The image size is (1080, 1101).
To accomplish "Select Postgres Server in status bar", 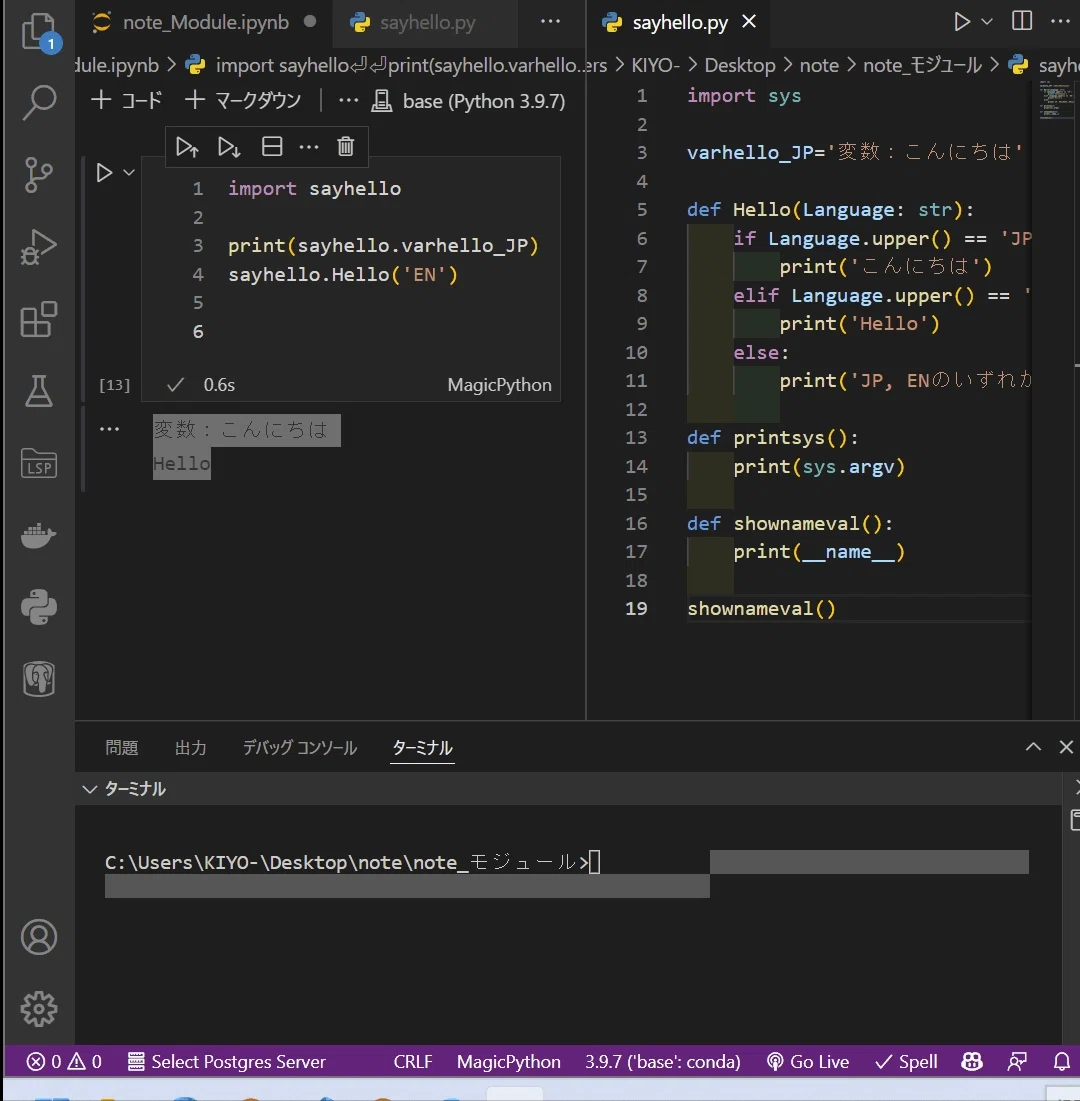I will [226, 1062].
